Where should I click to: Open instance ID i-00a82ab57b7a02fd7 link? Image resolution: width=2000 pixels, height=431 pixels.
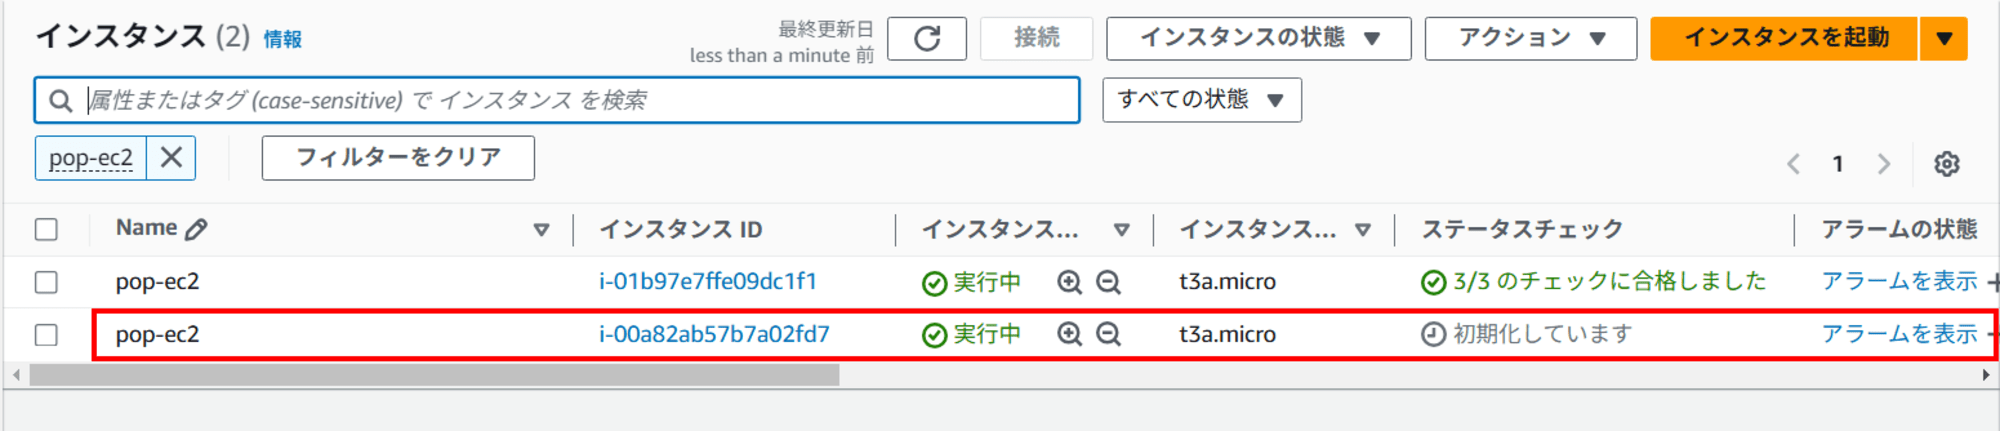(x=714, y=334)
